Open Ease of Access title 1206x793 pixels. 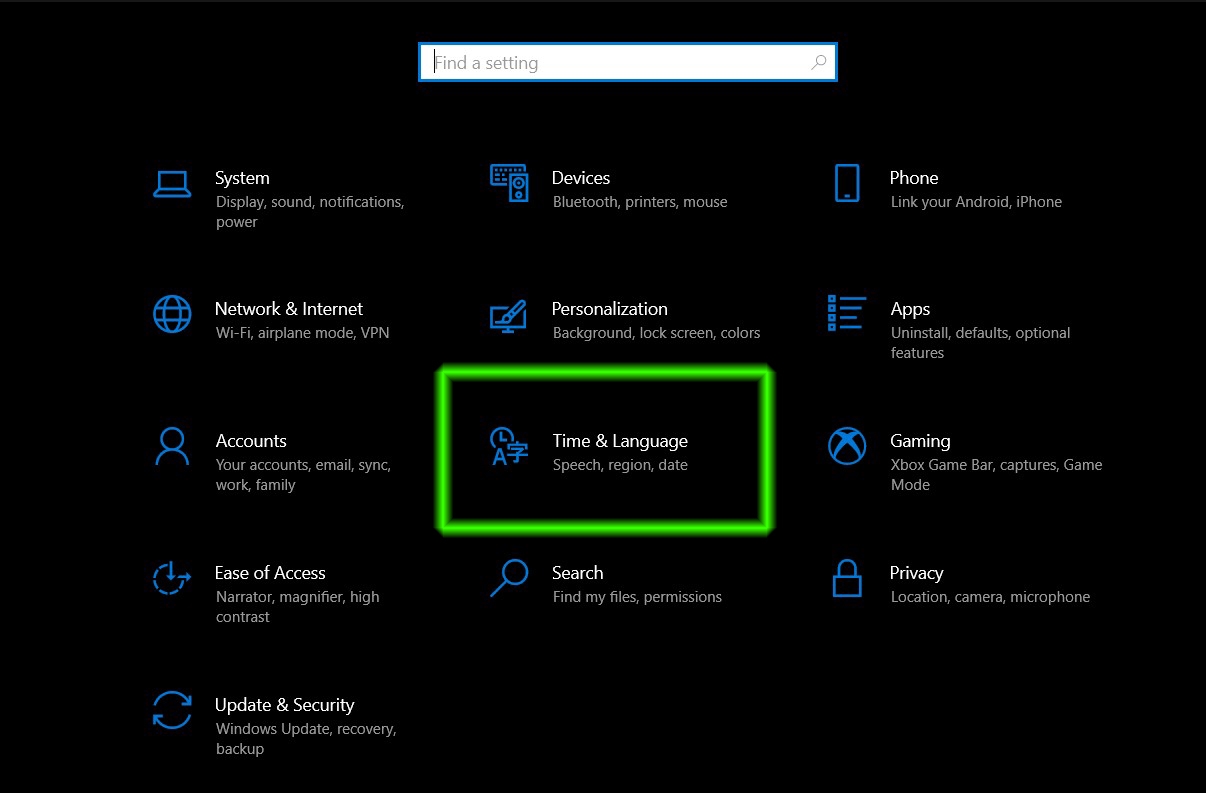pos(270,573)
